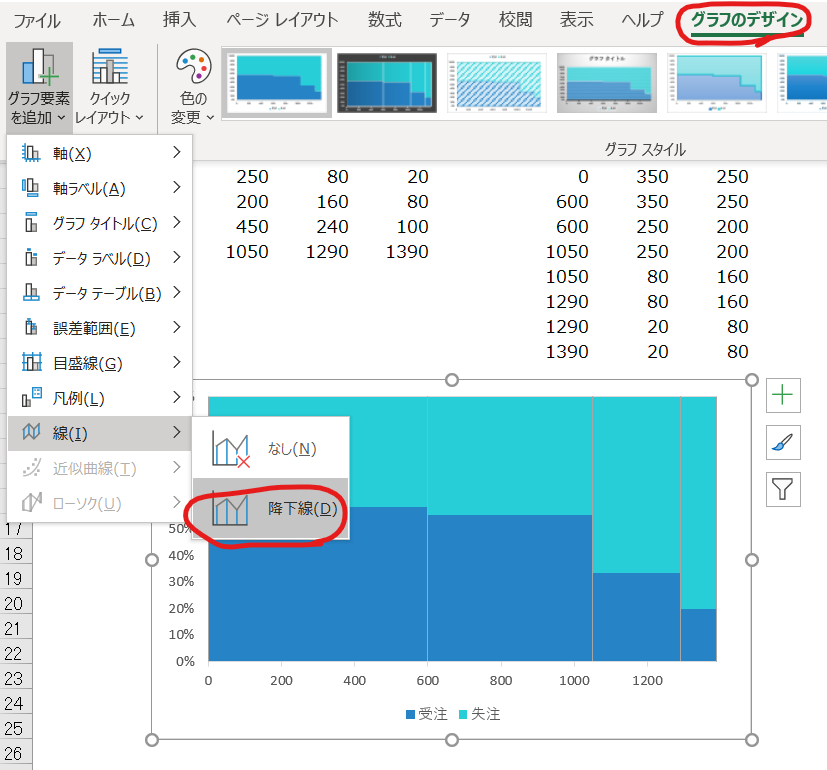Viewport: 827px width, 770px height.
Task: Click the グラフ要素を追加 (Add Chart Element) icon
Action: (x=38, y=68)
